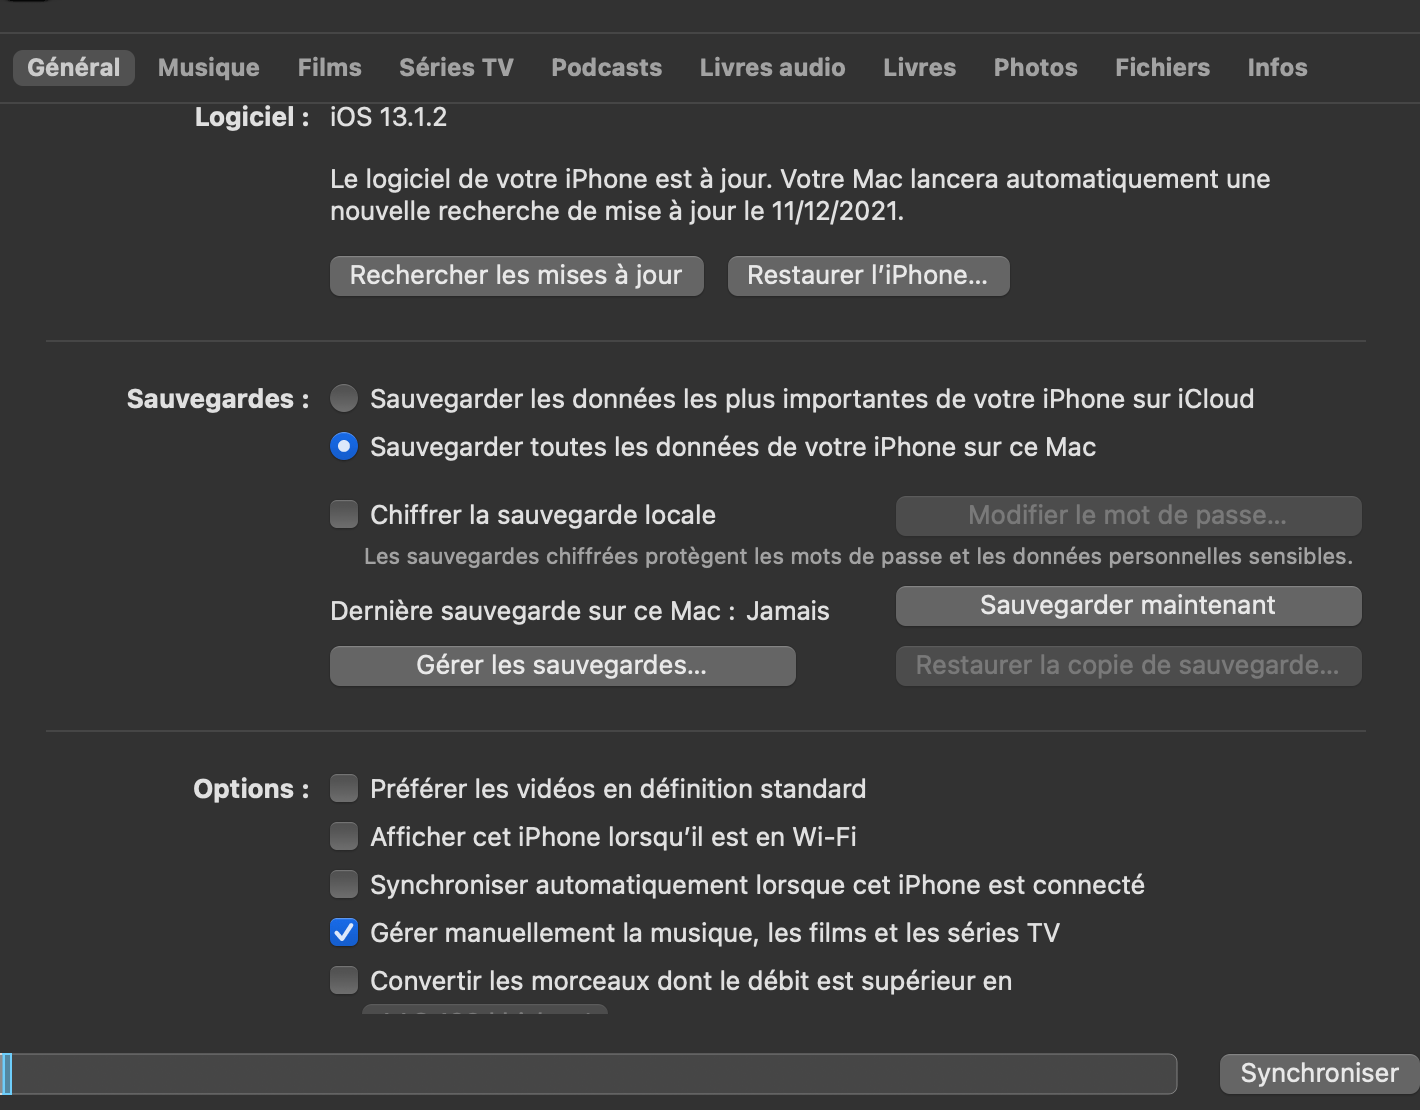
Task: Select backup all data to this Mac
Action: [x=343, y=447]
